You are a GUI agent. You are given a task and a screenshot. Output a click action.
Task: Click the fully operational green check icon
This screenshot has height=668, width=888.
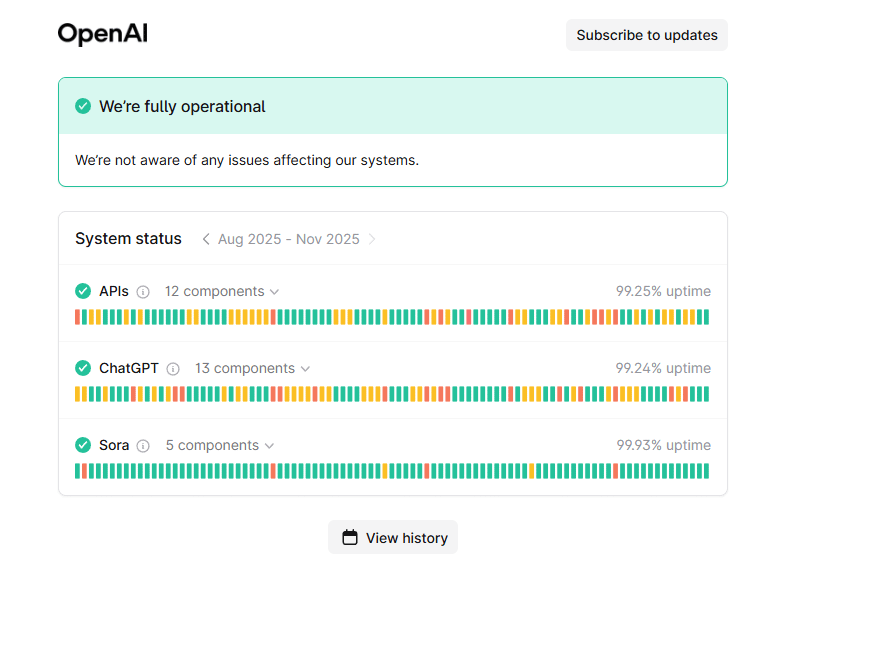83,106
